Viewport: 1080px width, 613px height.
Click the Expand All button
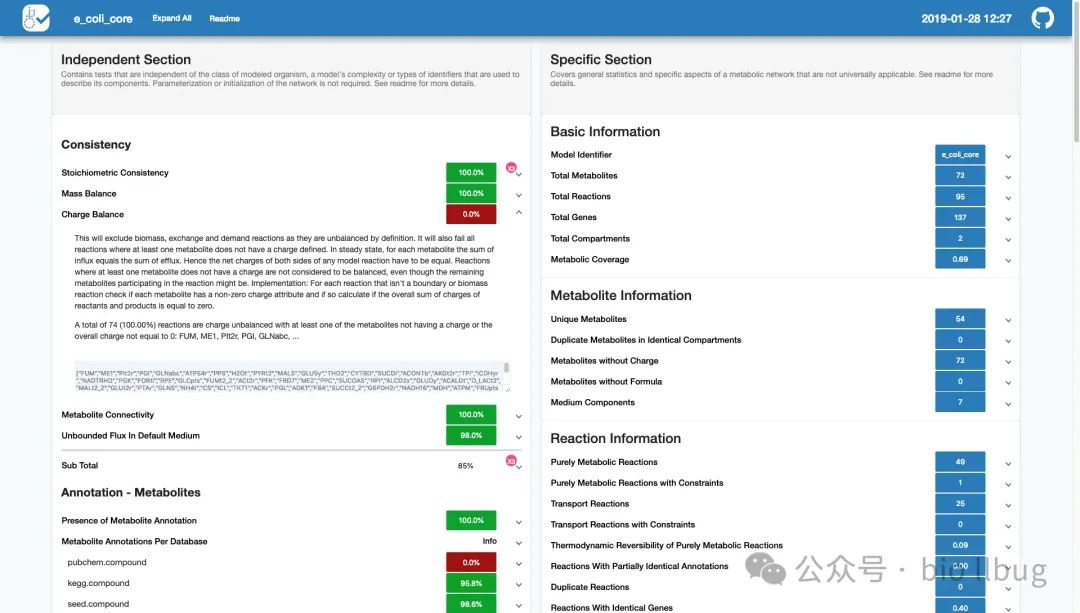[x=172, y=19]
